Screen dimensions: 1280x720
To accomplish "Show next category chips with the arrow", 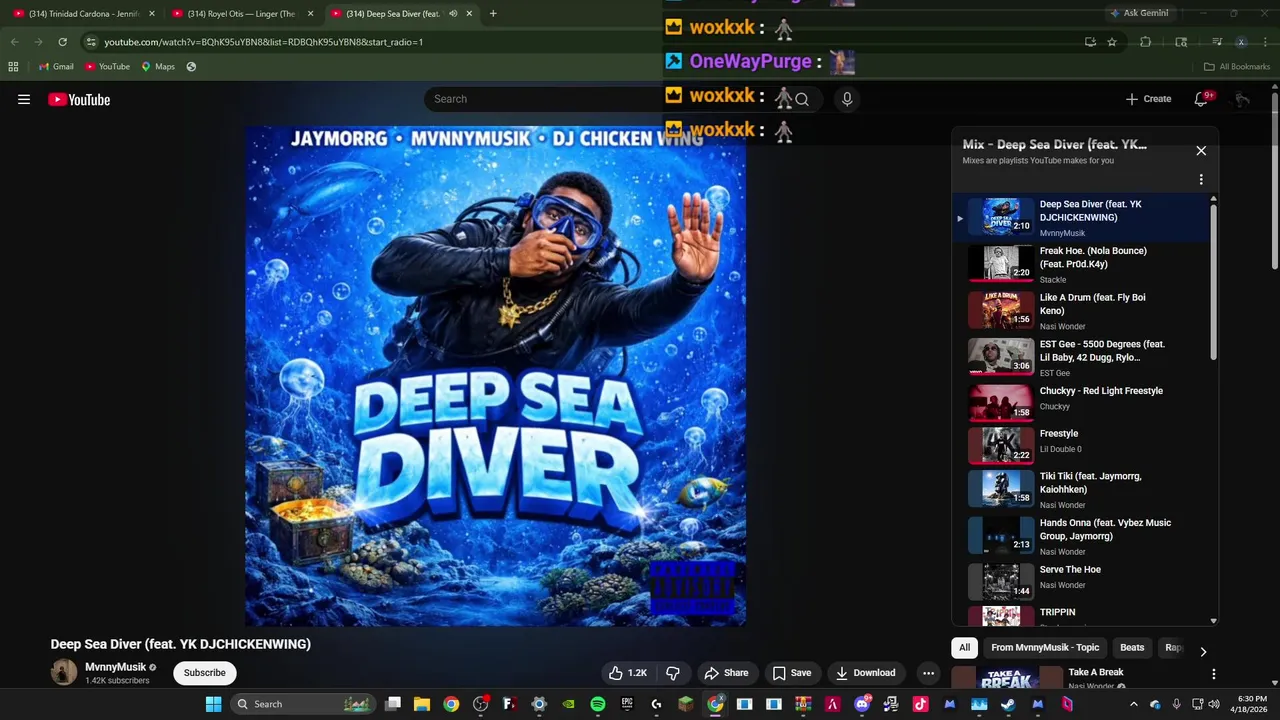I will (1203, 651).
